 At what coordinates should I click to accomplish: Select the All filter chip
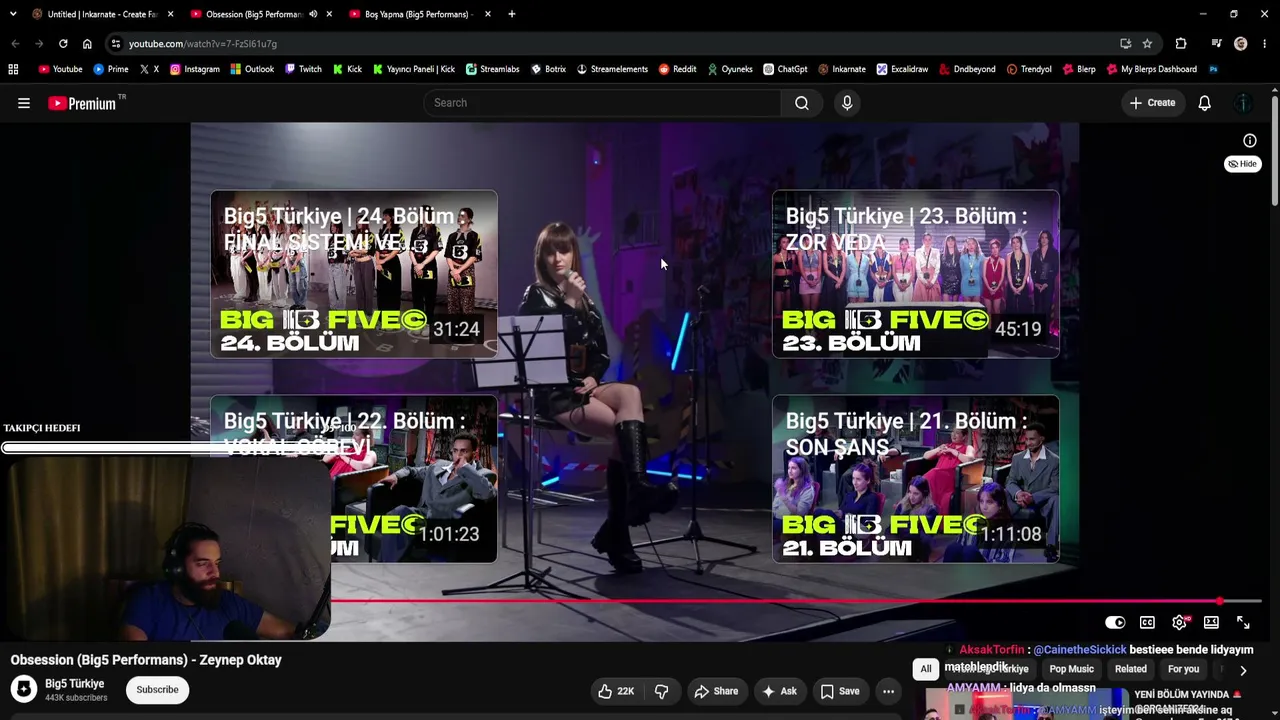pyautogui.click(x=926, y=669)
